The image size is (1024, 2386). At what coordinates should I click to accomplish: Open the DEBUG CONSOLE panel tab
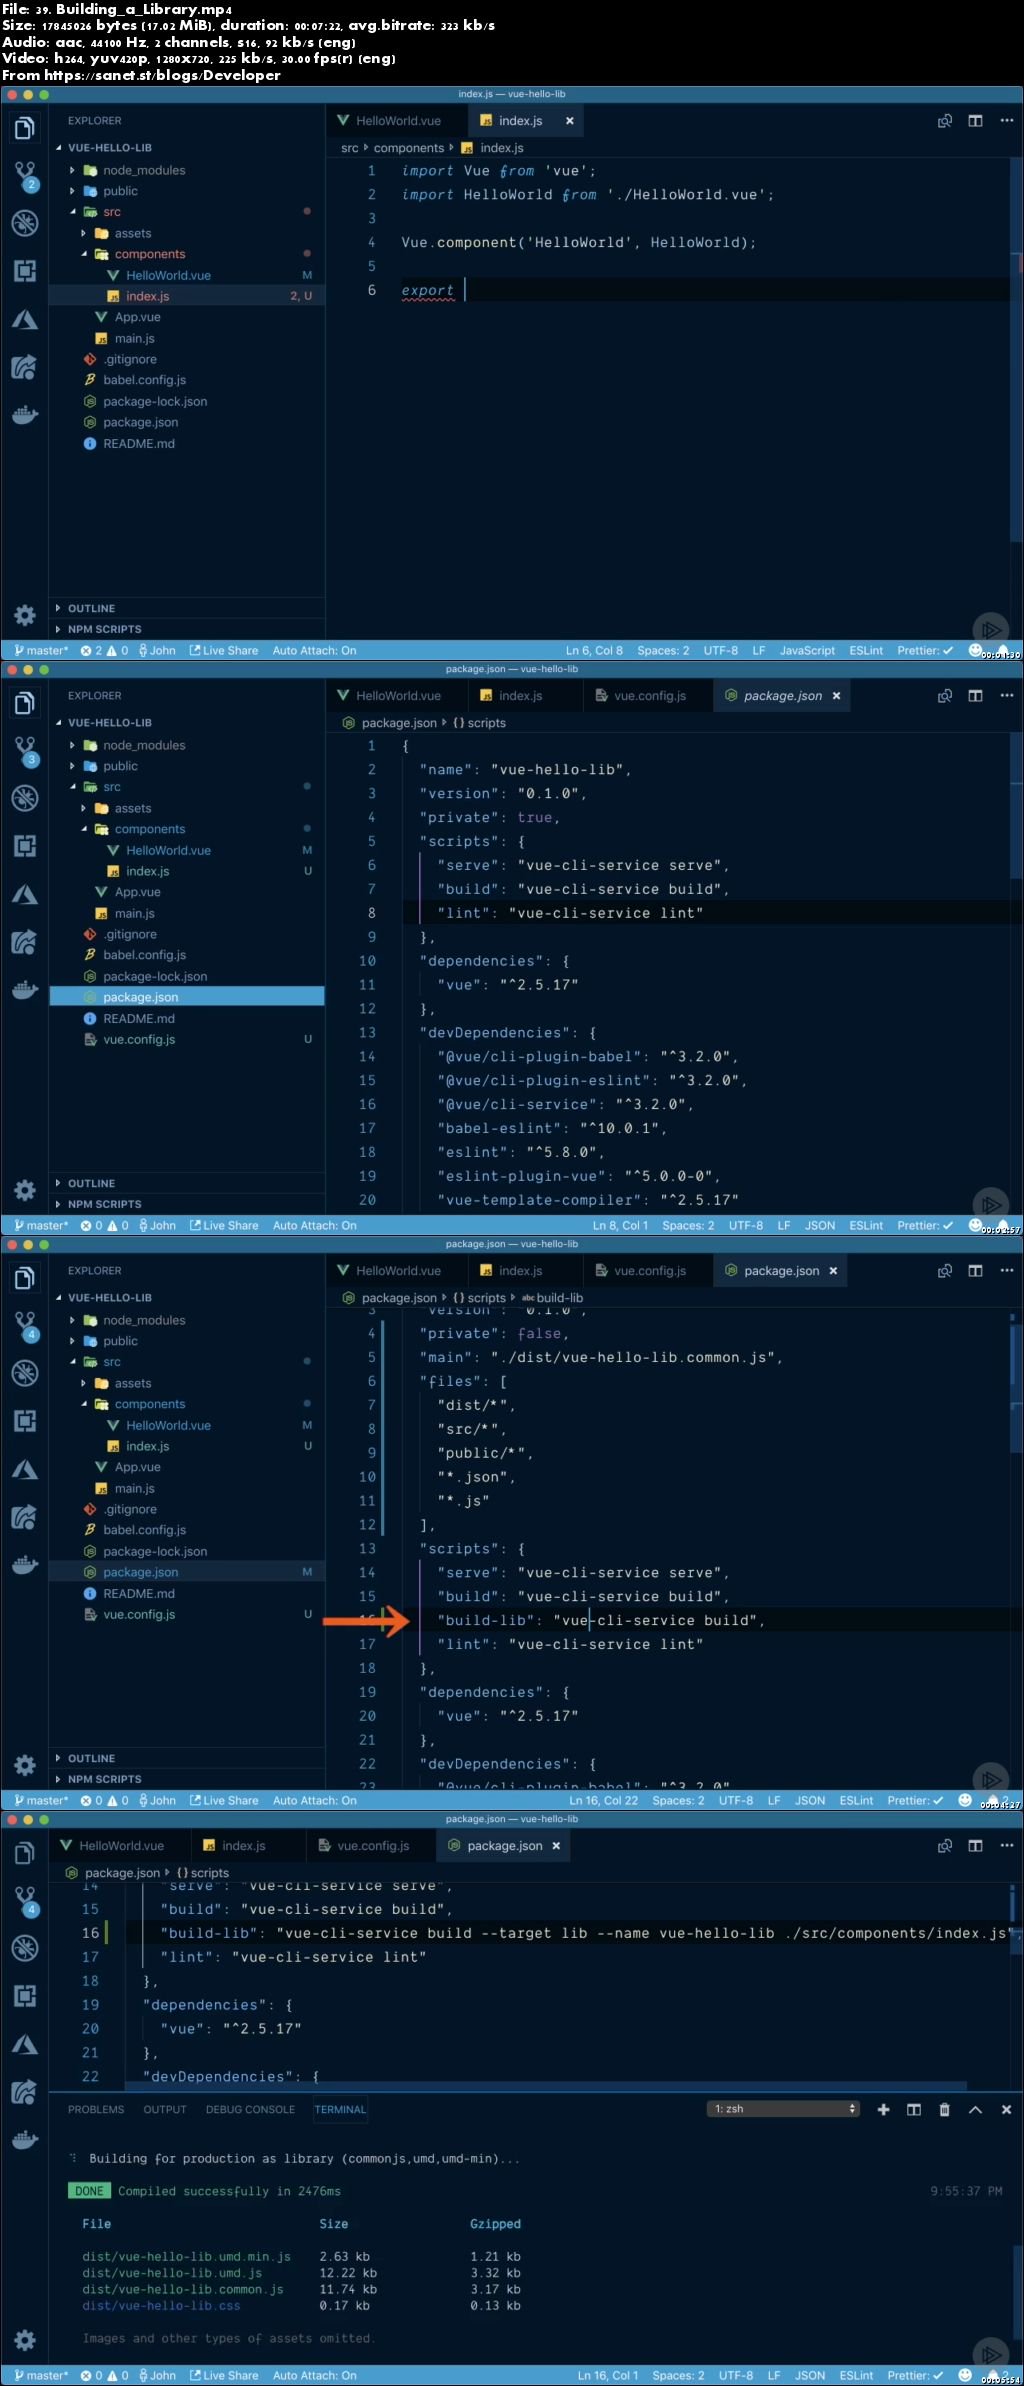tap(250, 2109)
